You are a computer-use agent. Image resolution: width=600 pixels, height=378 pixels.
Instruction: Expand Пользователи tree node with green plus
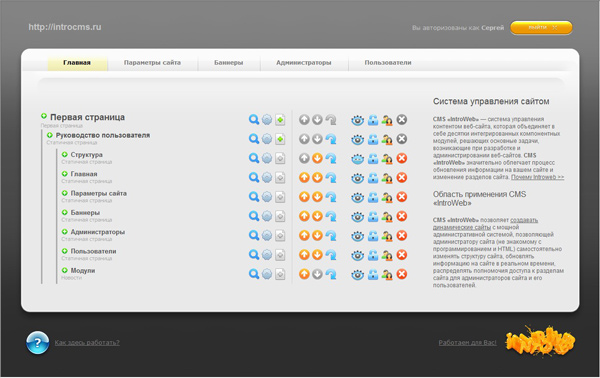pyautogui.click(x=65, y=251)
